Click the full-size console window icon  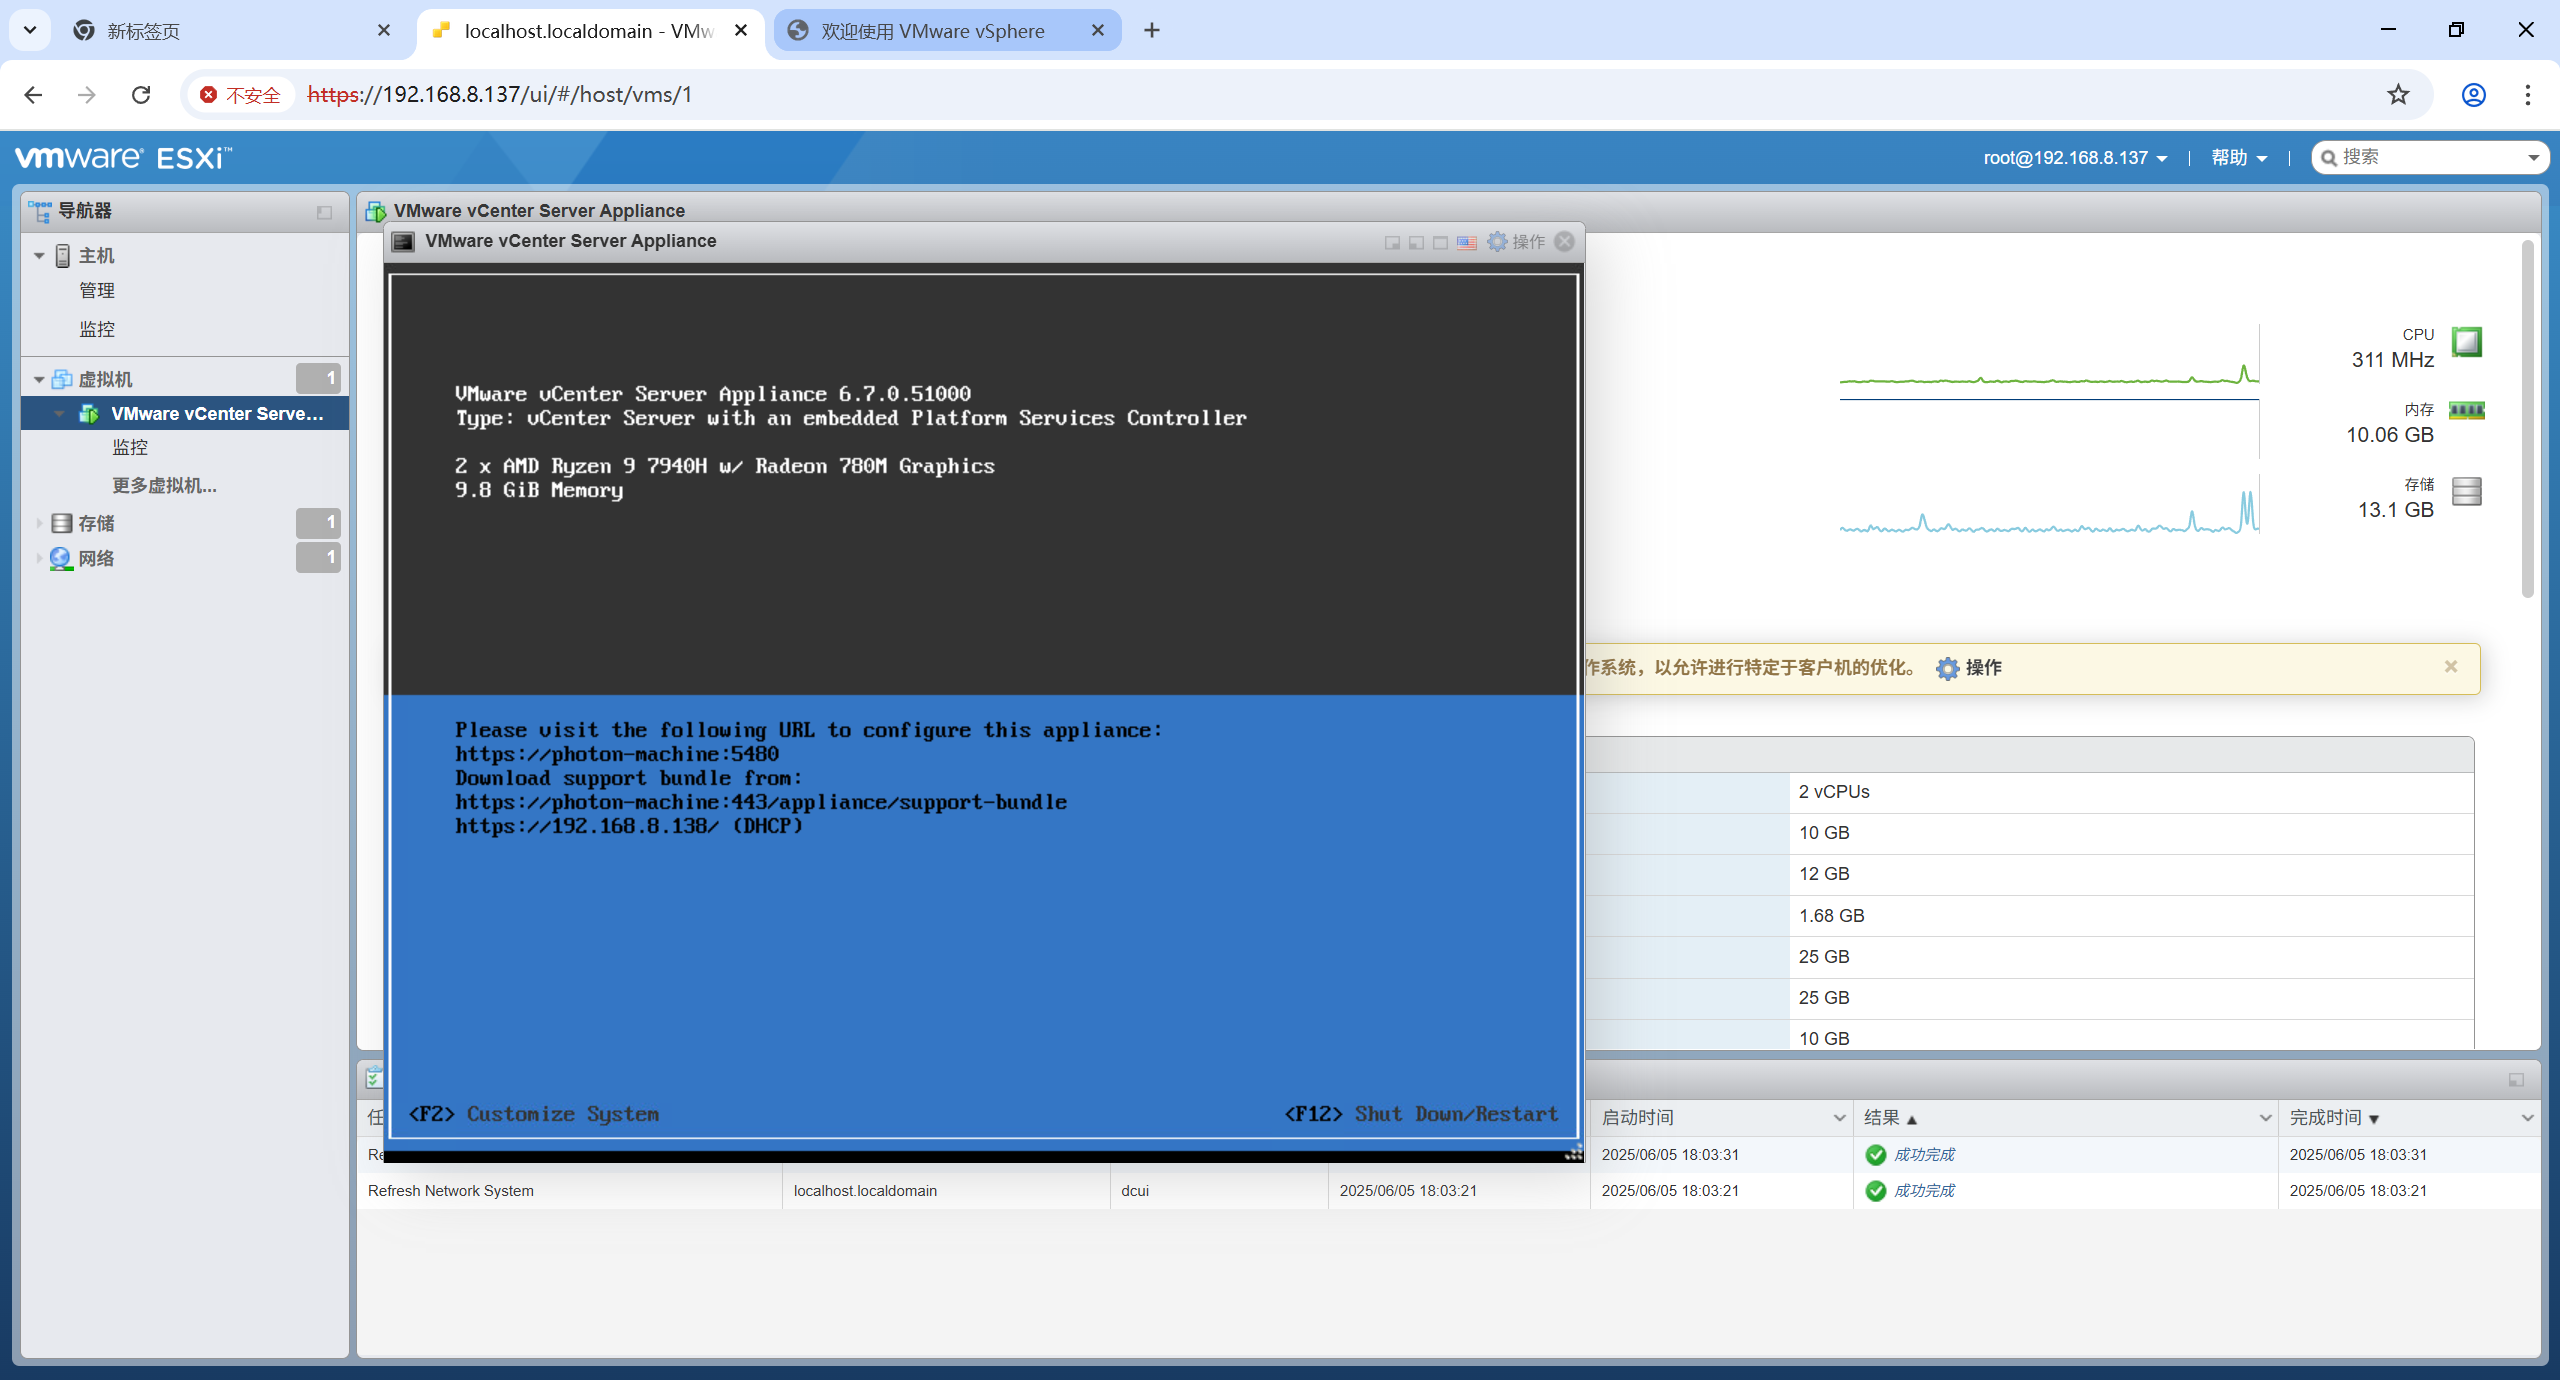click(1440, 242)
